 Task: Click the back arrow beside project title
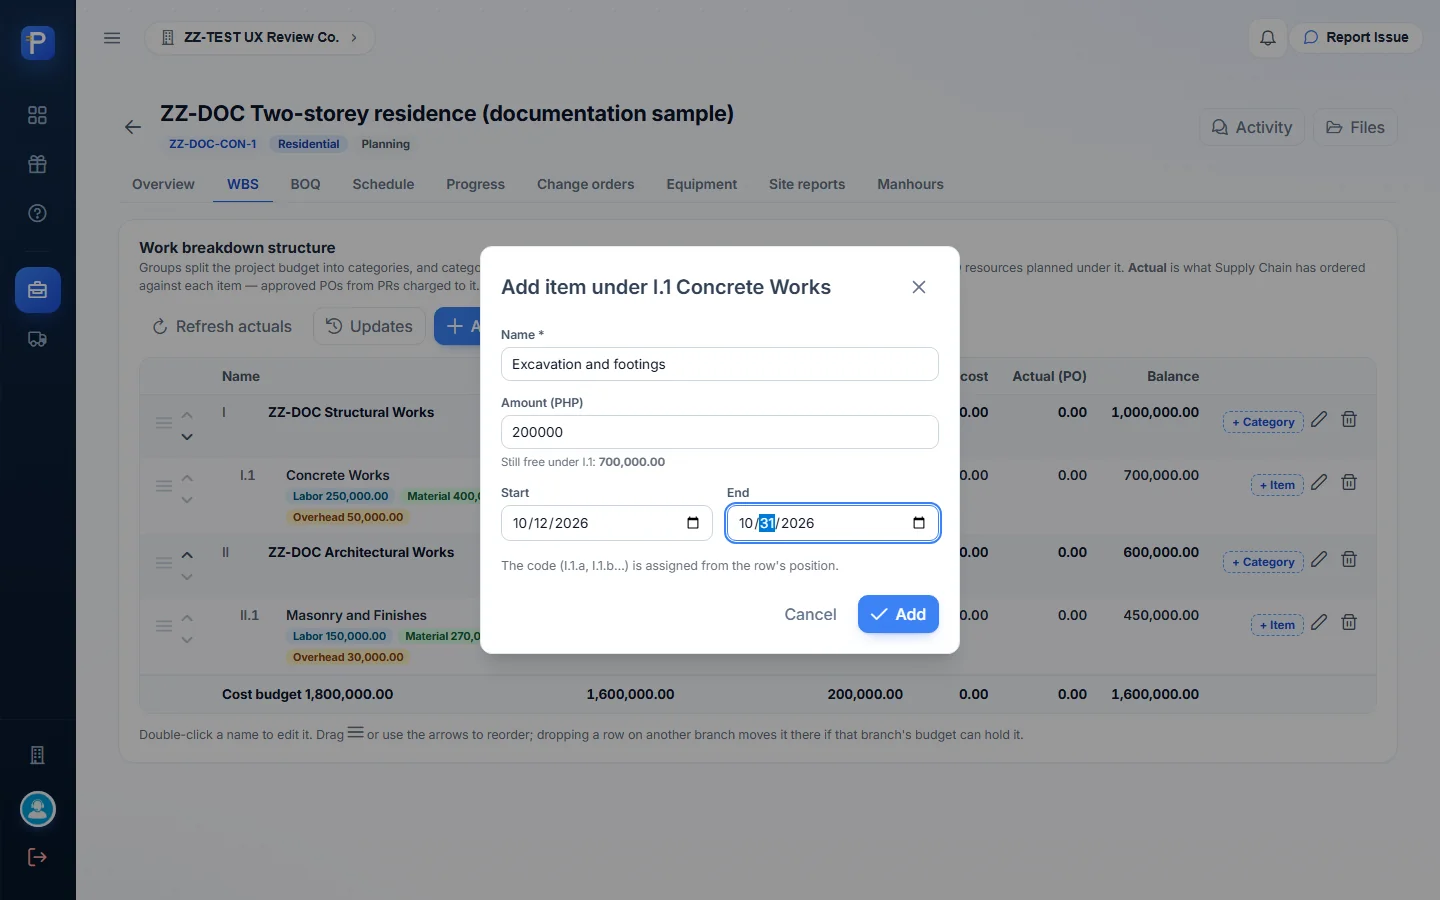(x=133, y=127)
